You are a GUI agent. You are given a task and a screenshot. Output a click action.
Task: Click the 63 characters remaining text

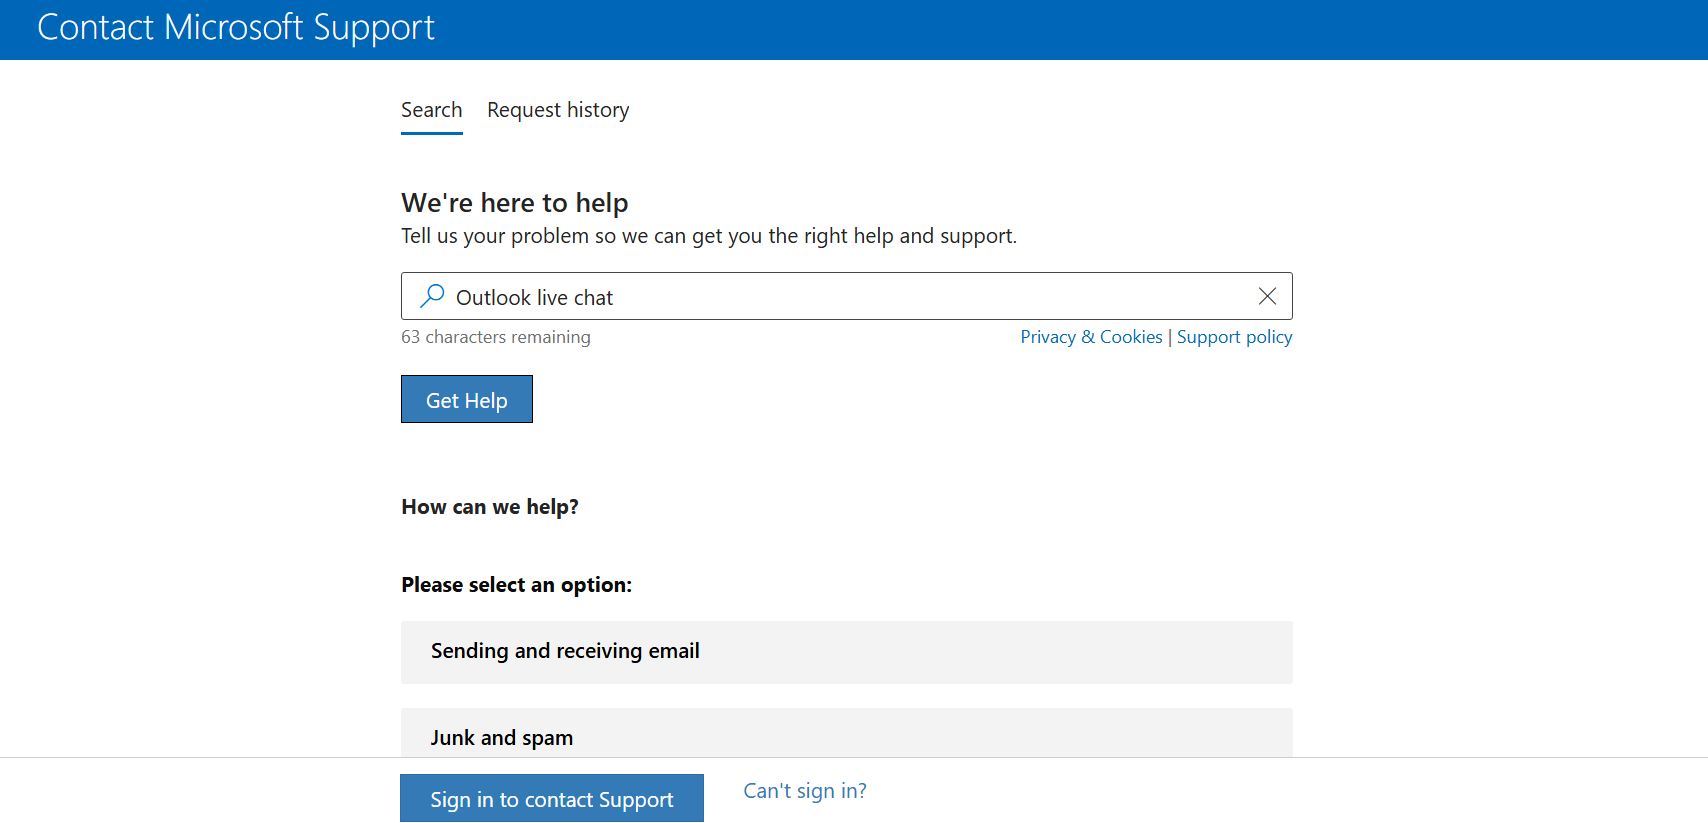click(496, 337)
